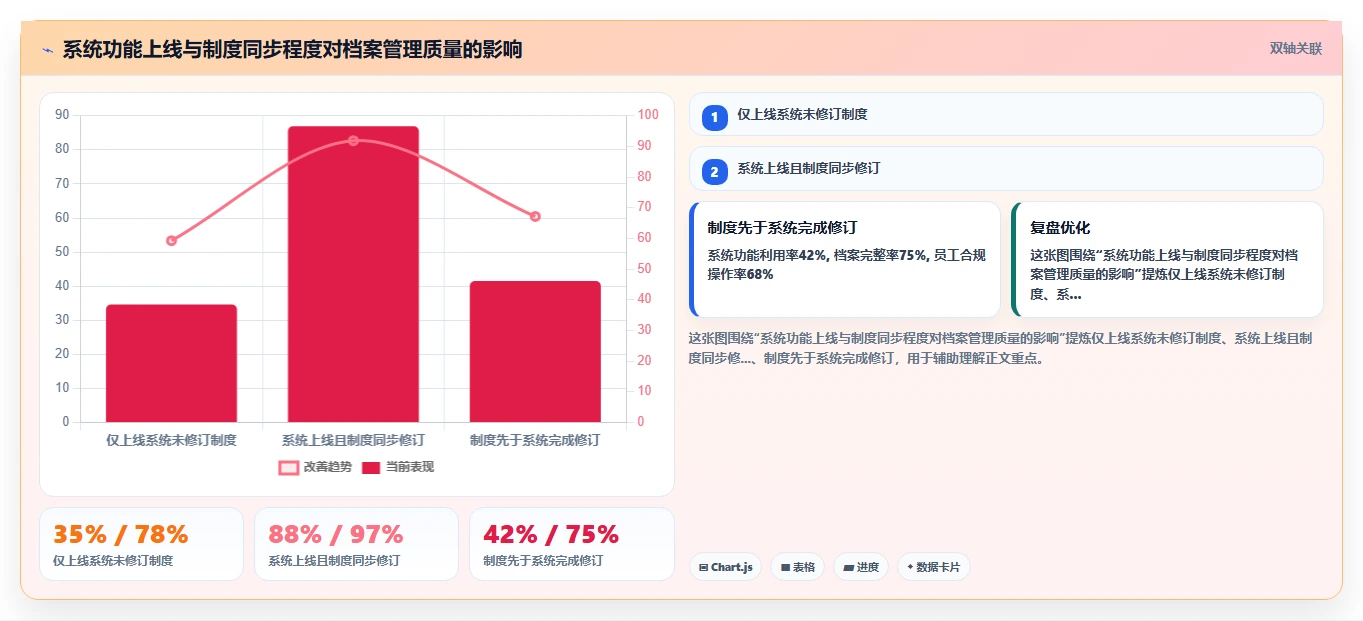The image size is (1363, 621).
Task: Click the 88% / 97% stat card
Action: tap(356, 544)
